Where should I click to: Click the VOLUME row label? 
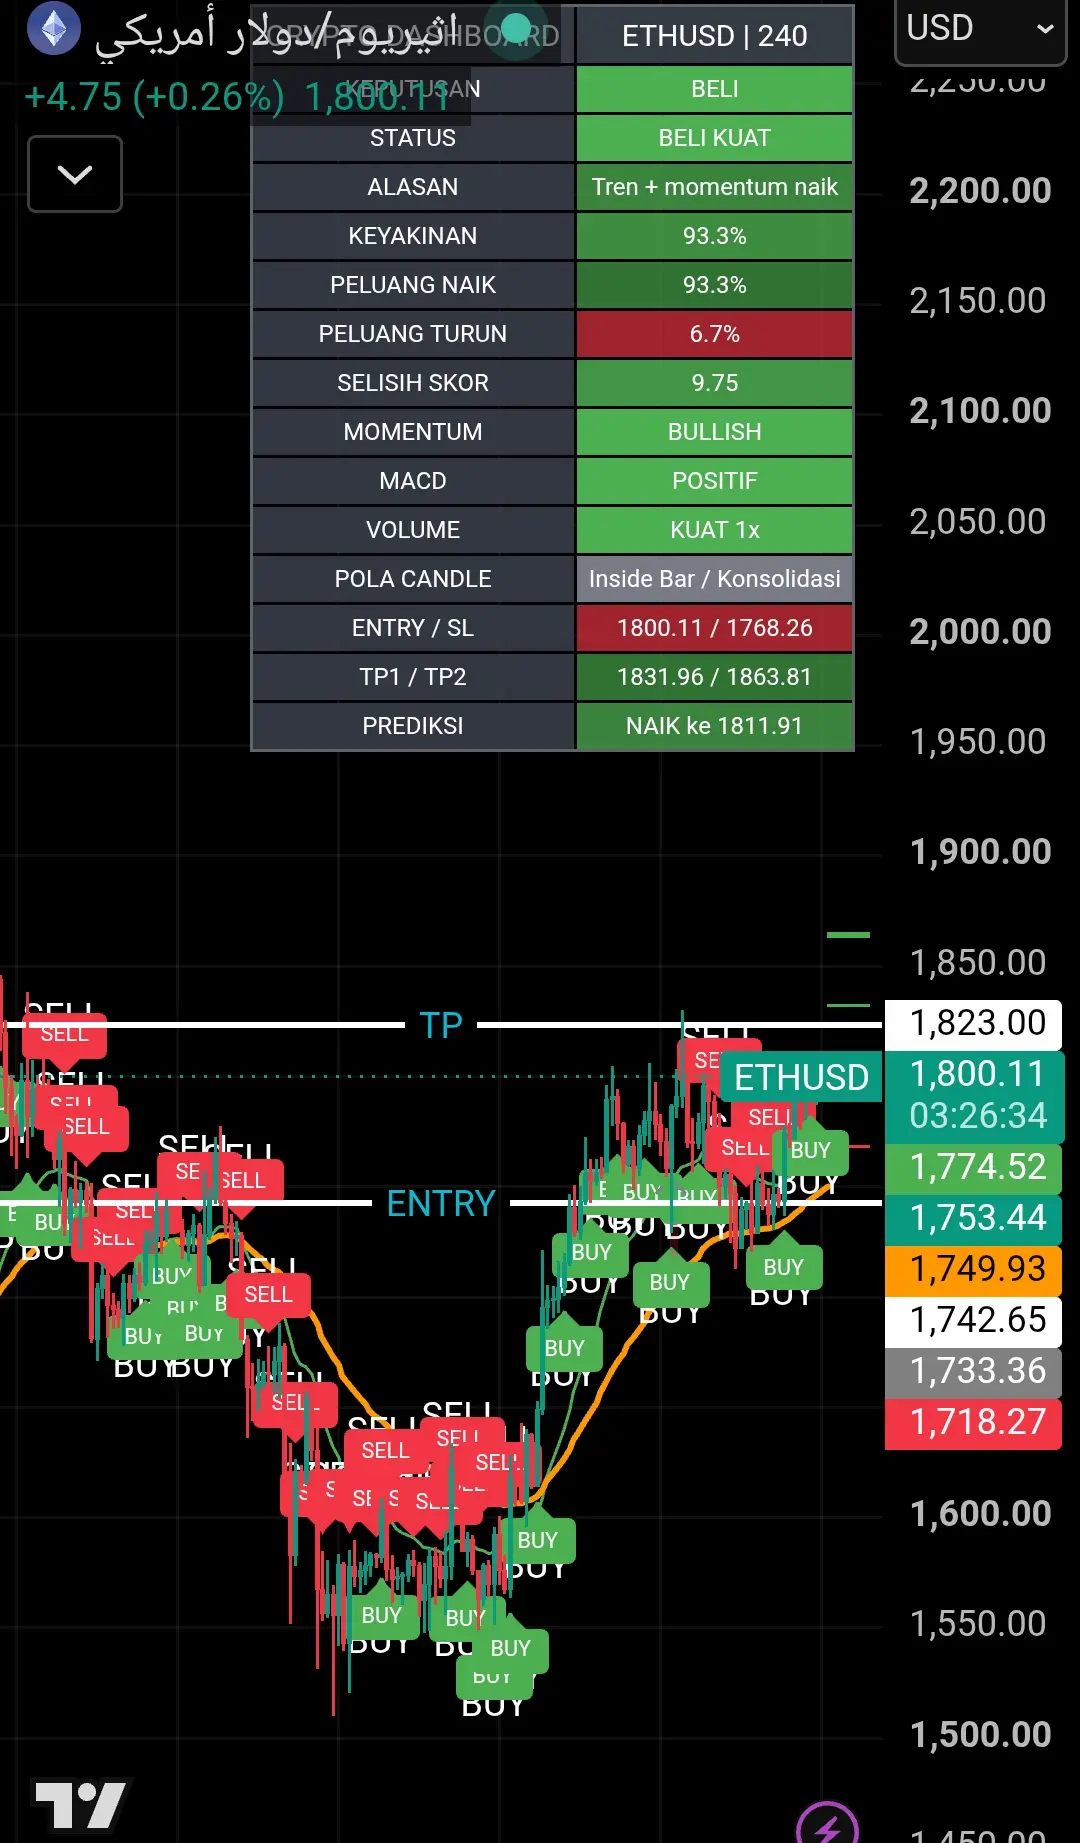point(413,530)
